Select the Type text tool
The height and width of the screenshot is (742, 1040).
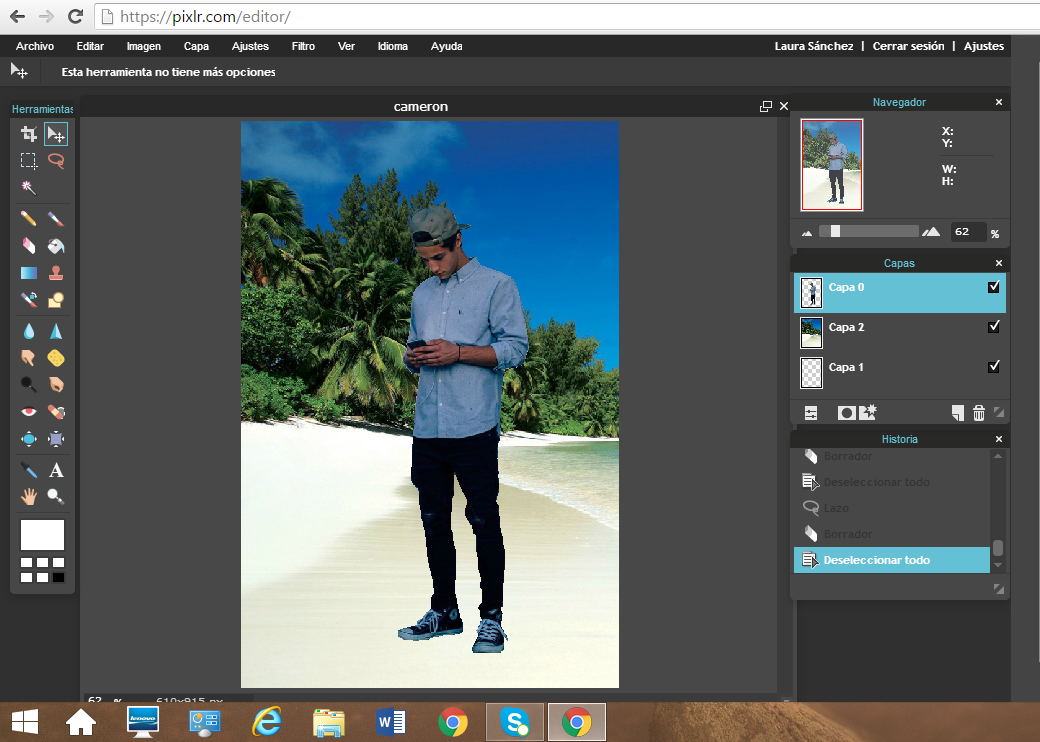pos(56,470)
